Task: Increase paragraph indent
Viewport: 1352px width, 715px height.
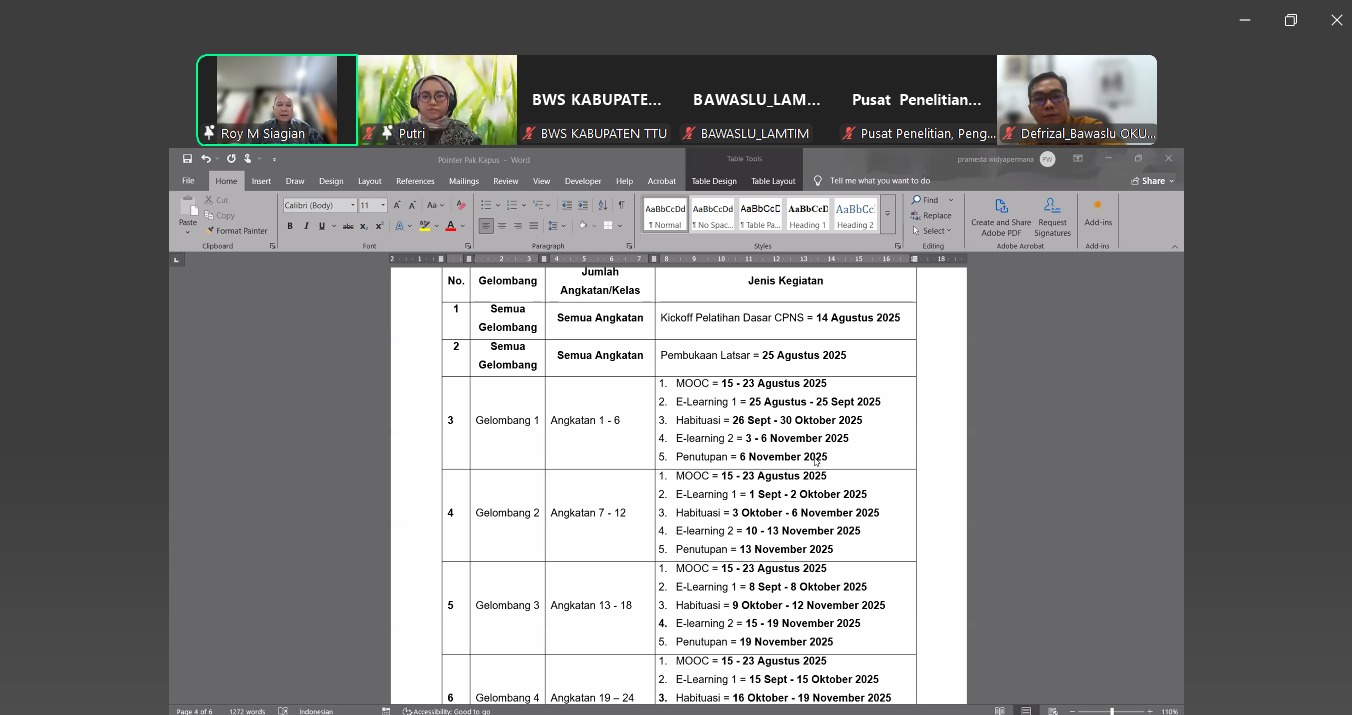Action: pyautogui.click(x=583, y=205)
